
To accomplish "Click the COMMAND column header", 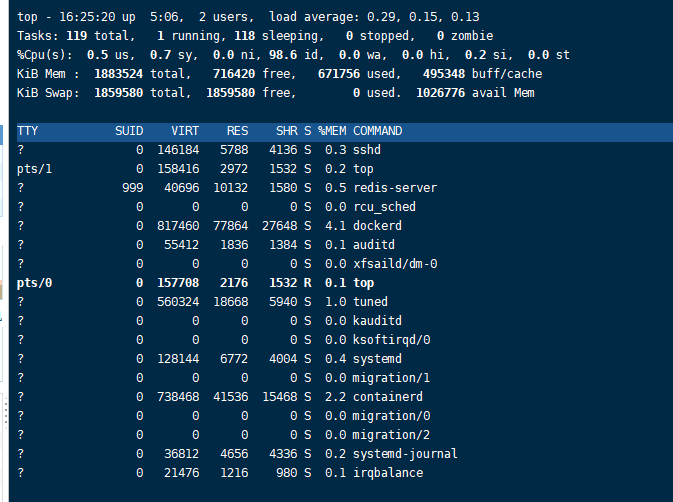I will tap(378, 131).
